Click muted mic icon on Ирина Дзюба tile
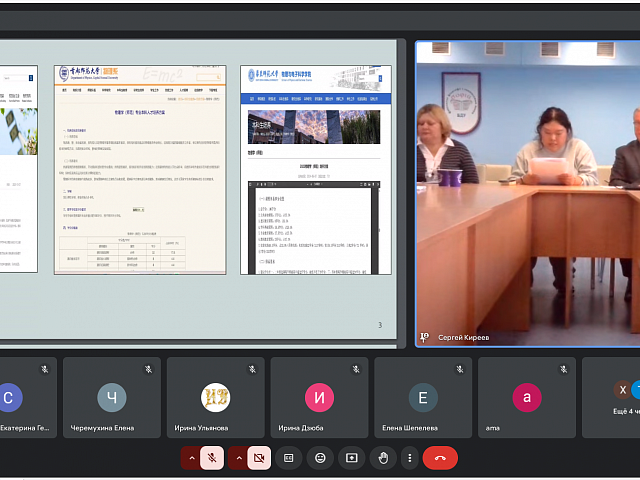 click(x=356, y=369)
